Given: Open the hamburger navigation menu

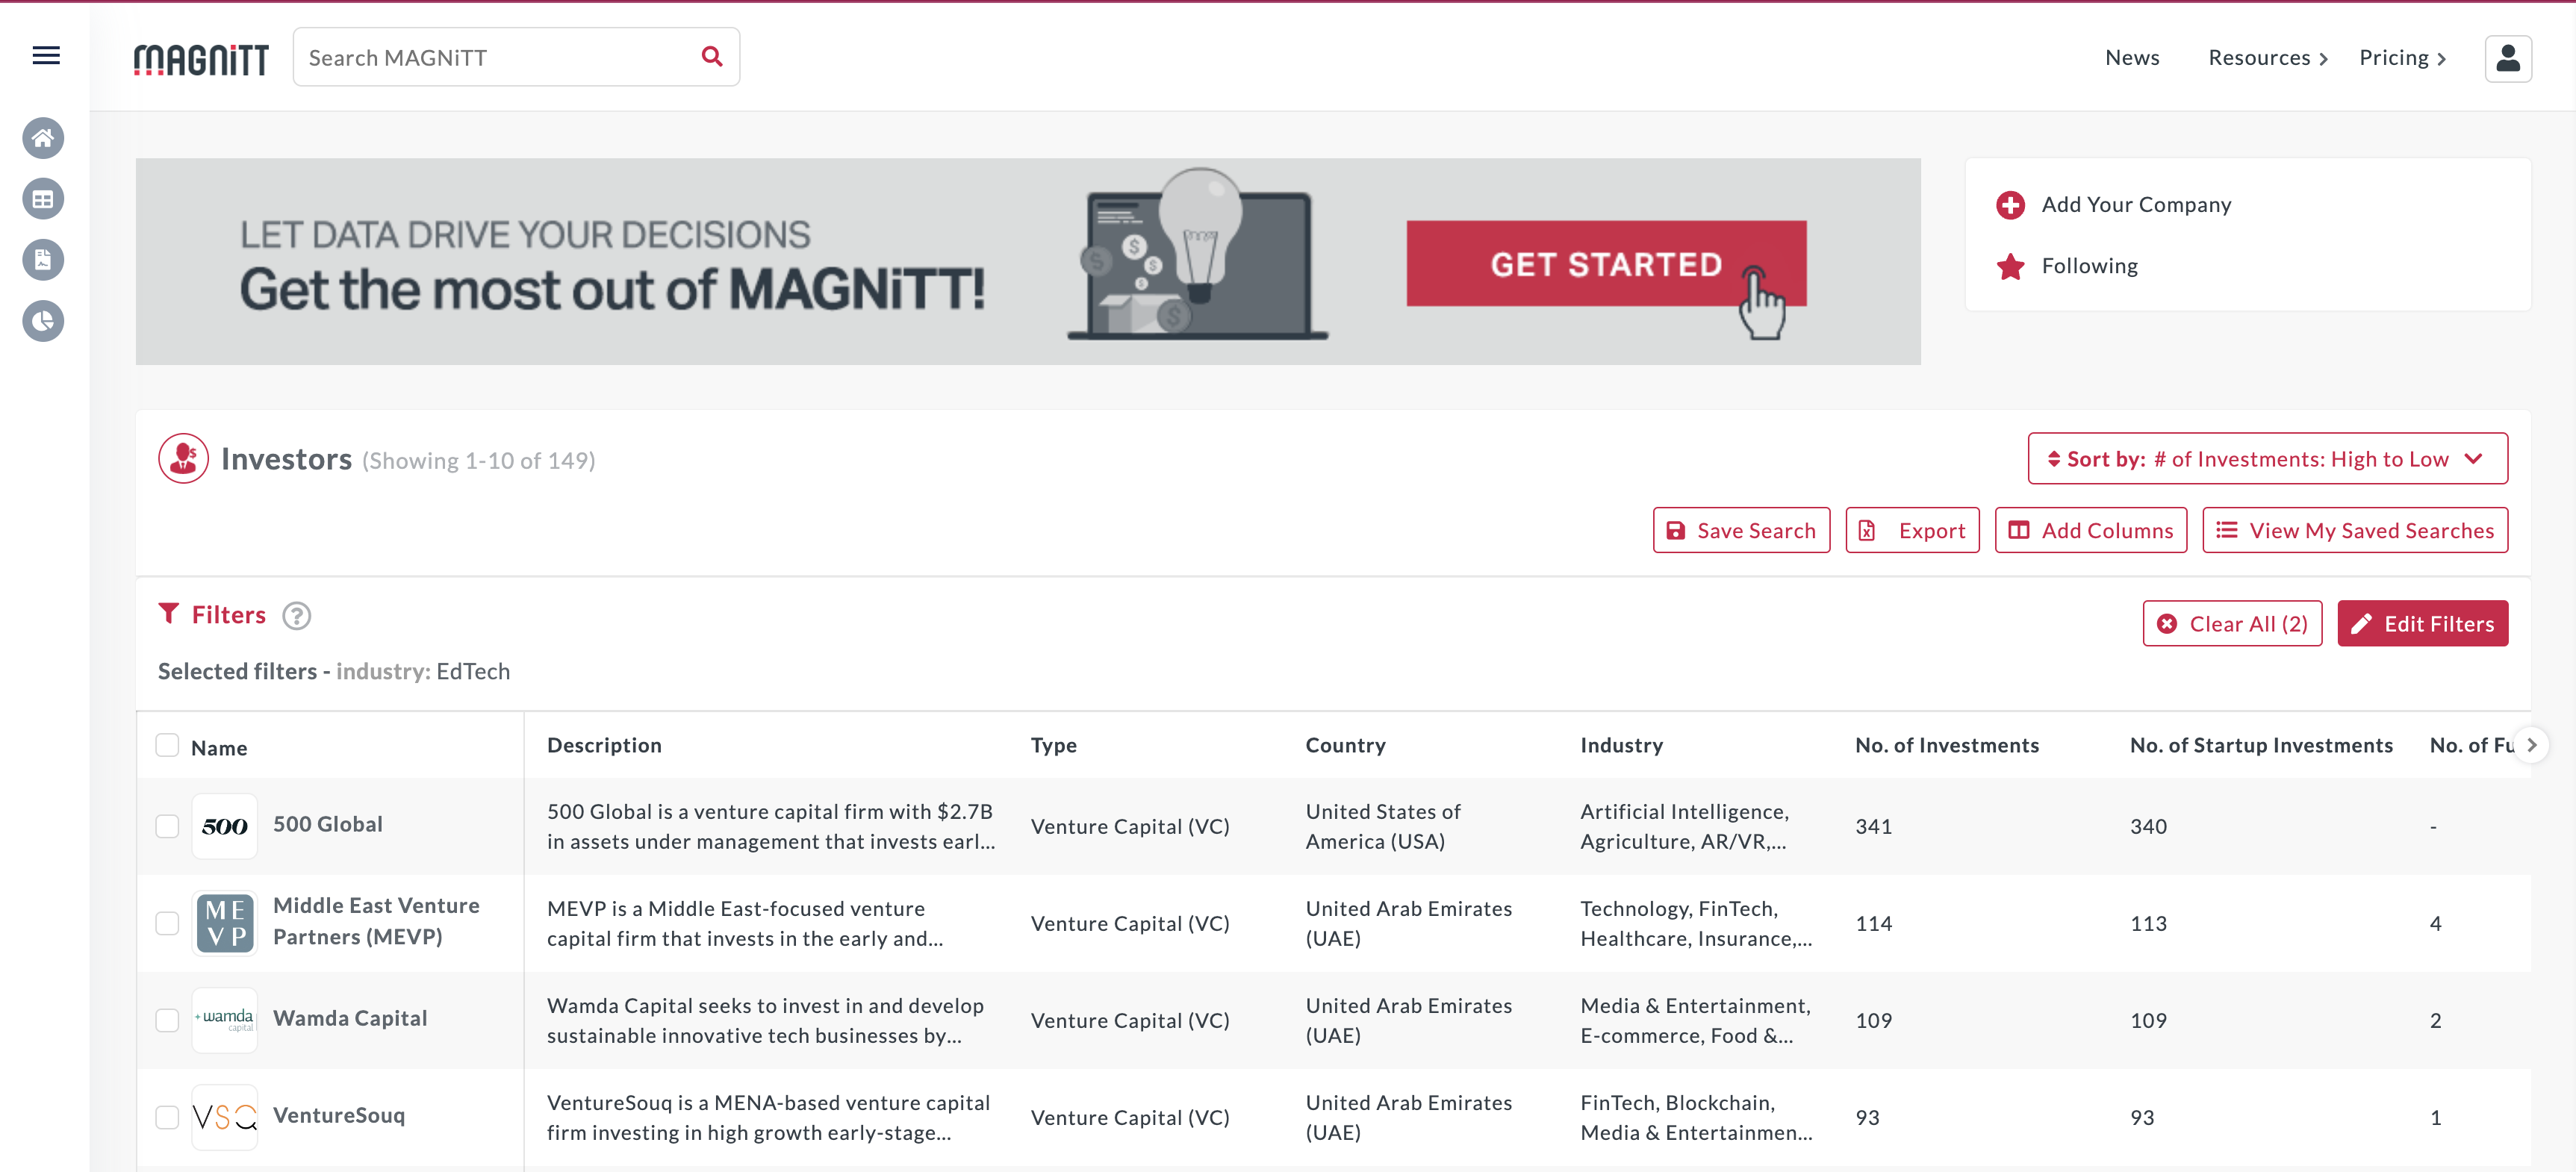Looking at the screenshot, I should [x=46, y=56].
